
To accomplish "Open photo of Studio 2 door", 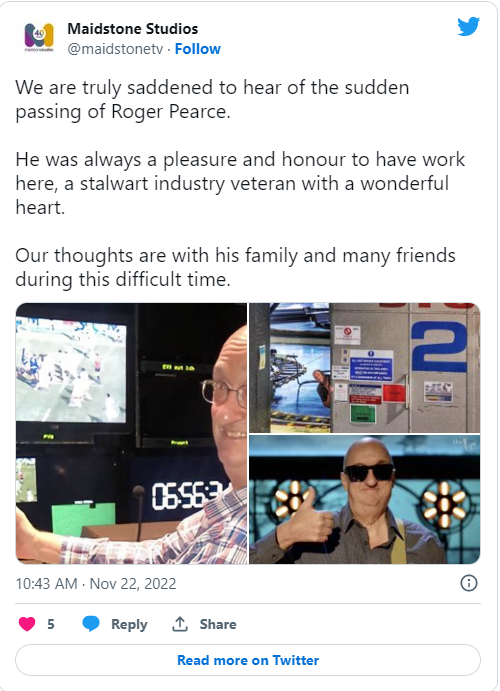I will coord(365,368).
